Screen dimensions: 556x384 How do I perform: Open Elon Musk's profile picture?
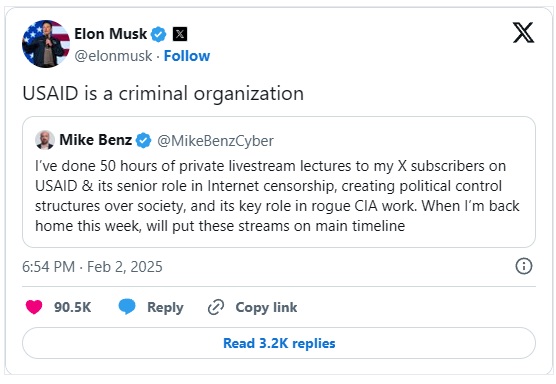(x=46, y=44)
